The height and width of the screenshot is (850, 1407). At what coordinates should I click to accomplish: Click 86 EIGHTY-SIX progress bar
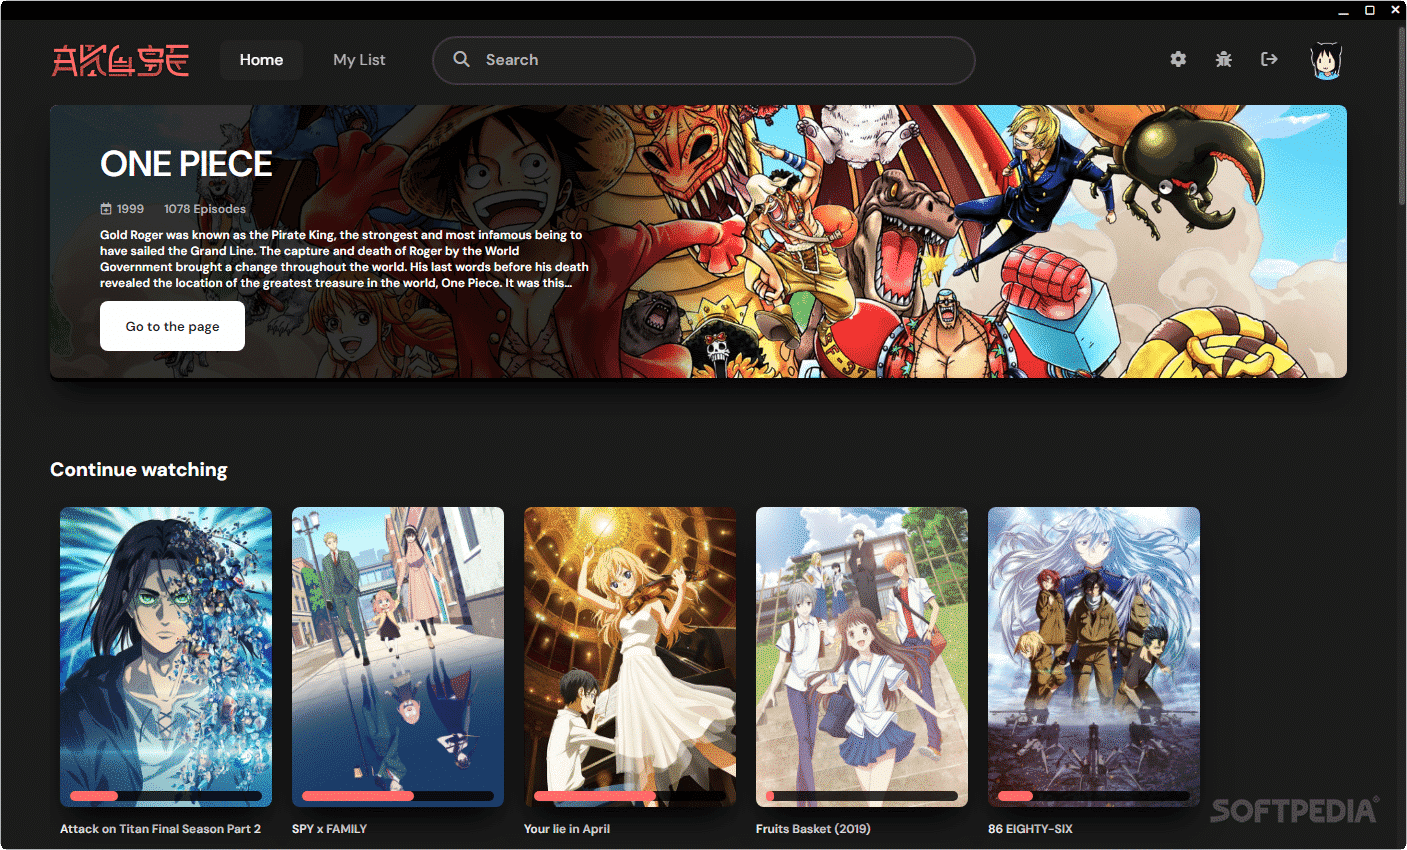1094,796
